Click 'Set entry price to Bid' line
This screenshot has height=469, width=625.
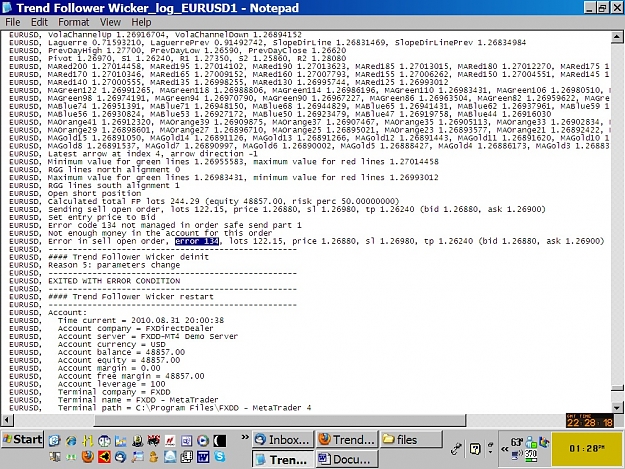pos(102,217)
